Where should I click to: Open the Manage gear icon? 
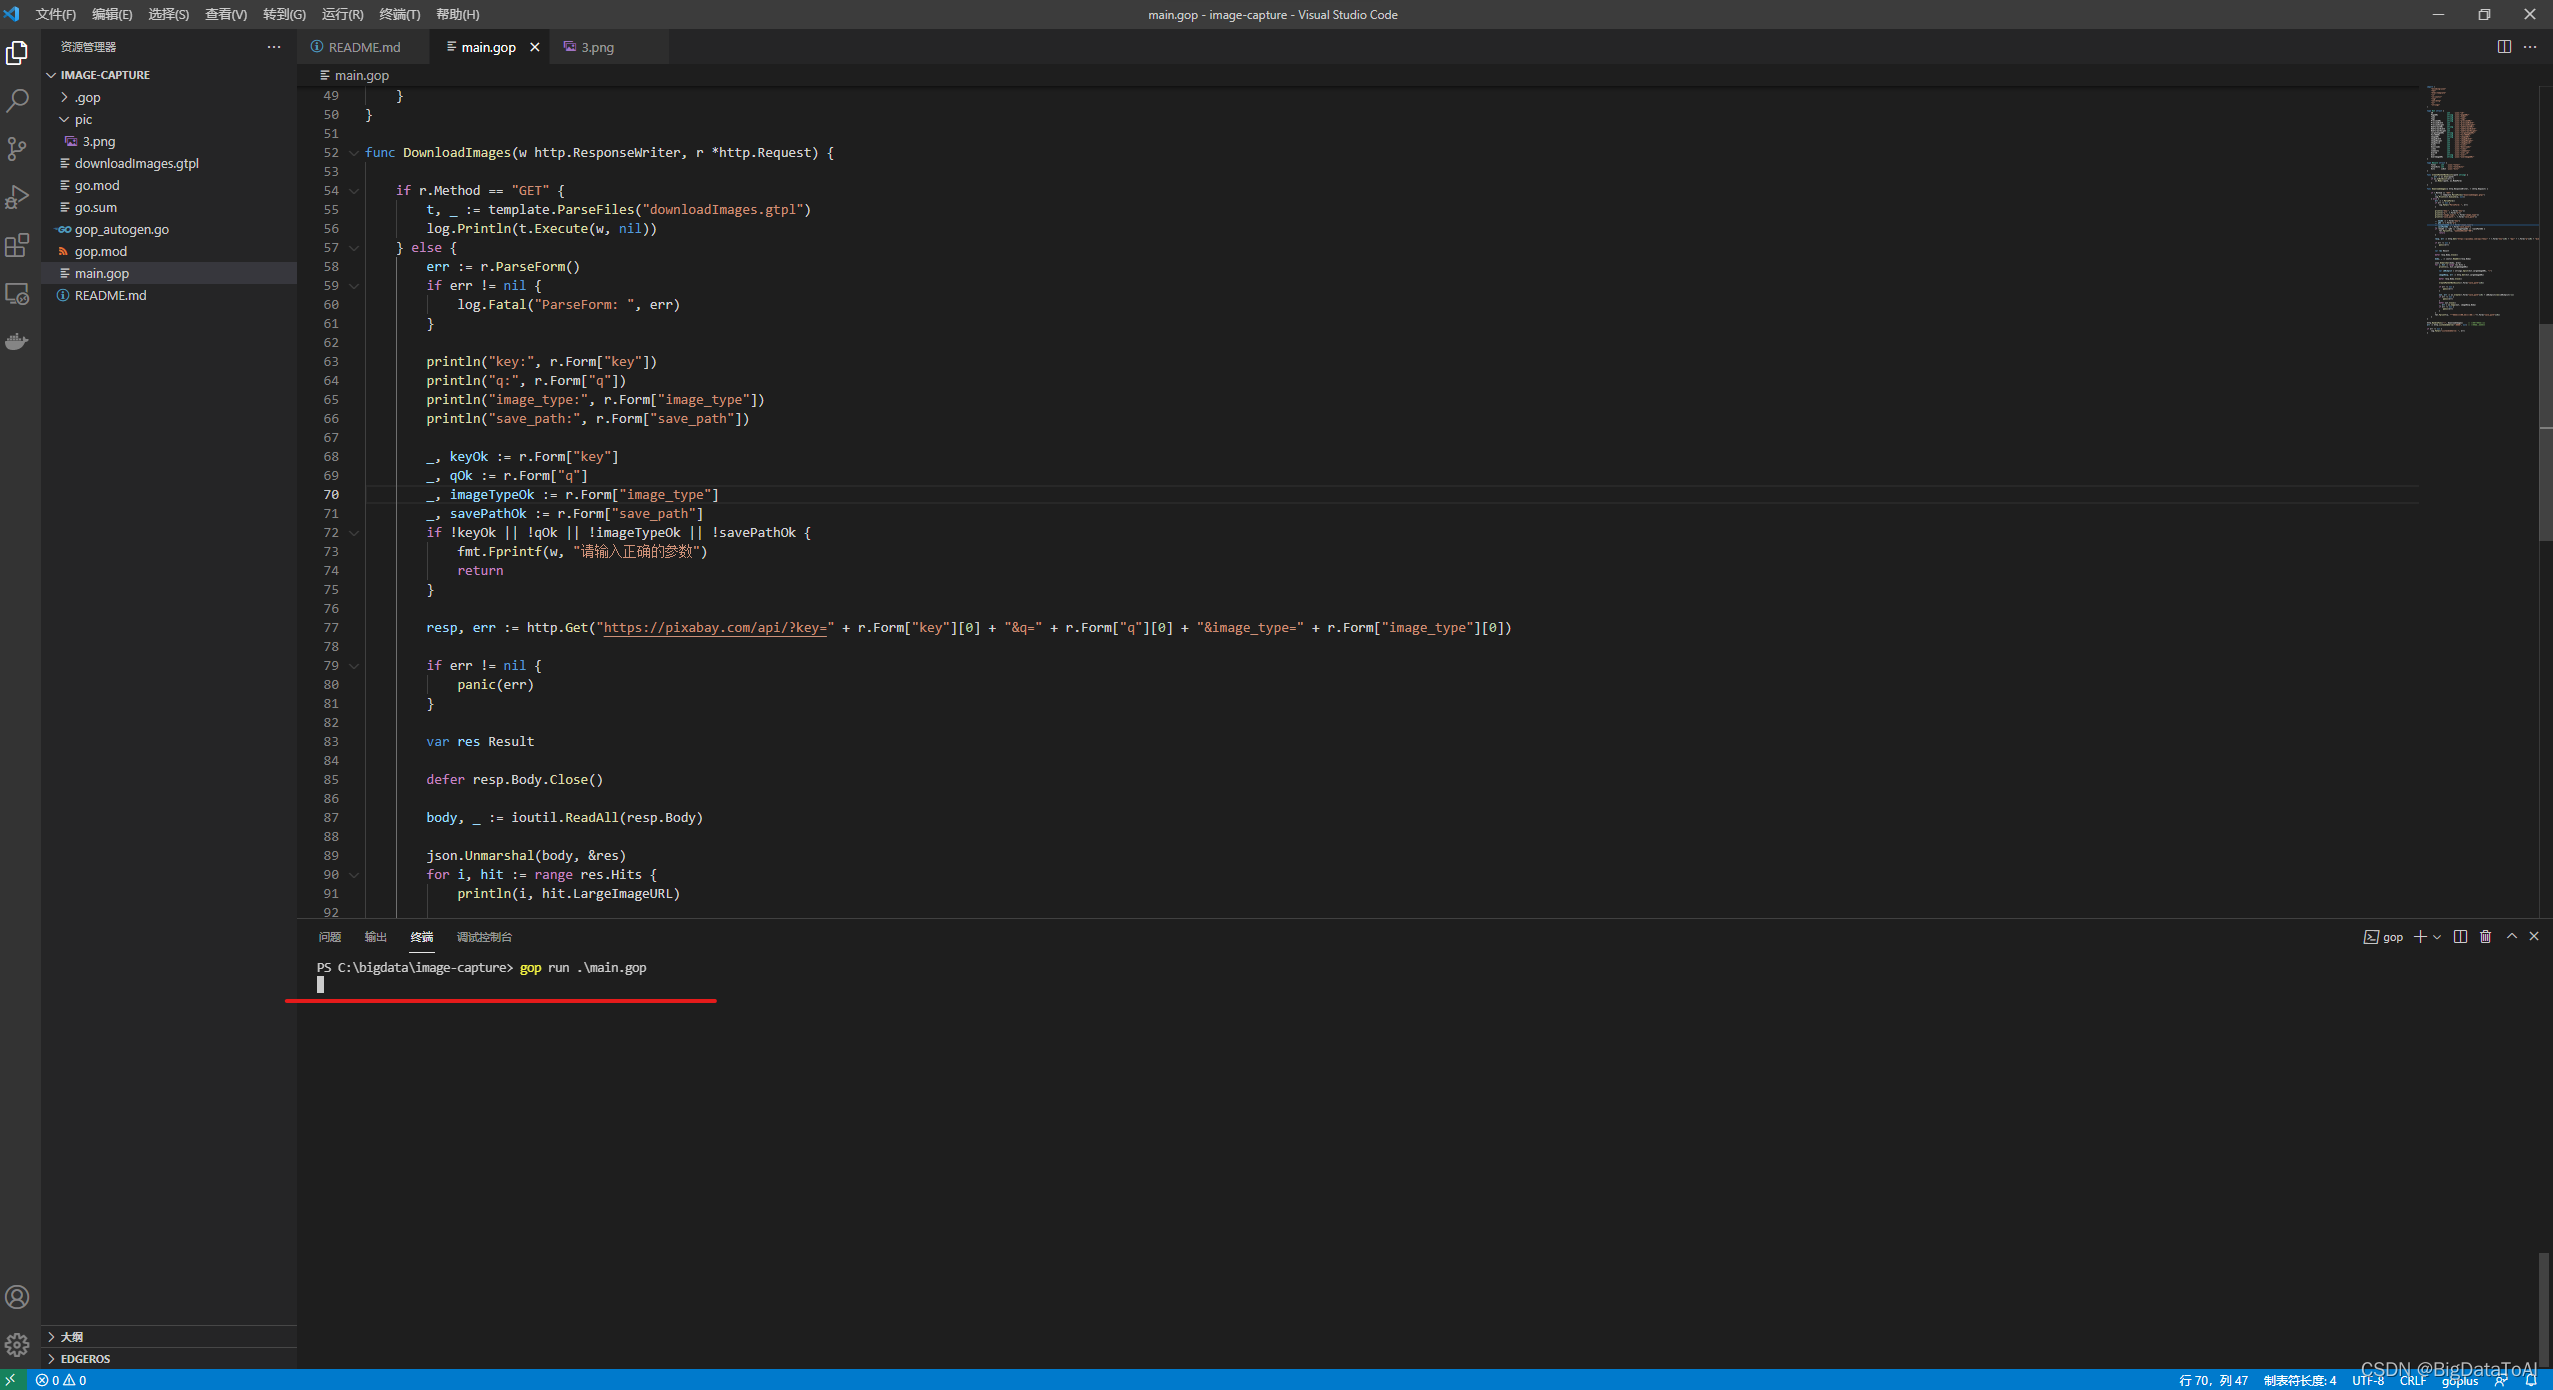[17, 1345]
